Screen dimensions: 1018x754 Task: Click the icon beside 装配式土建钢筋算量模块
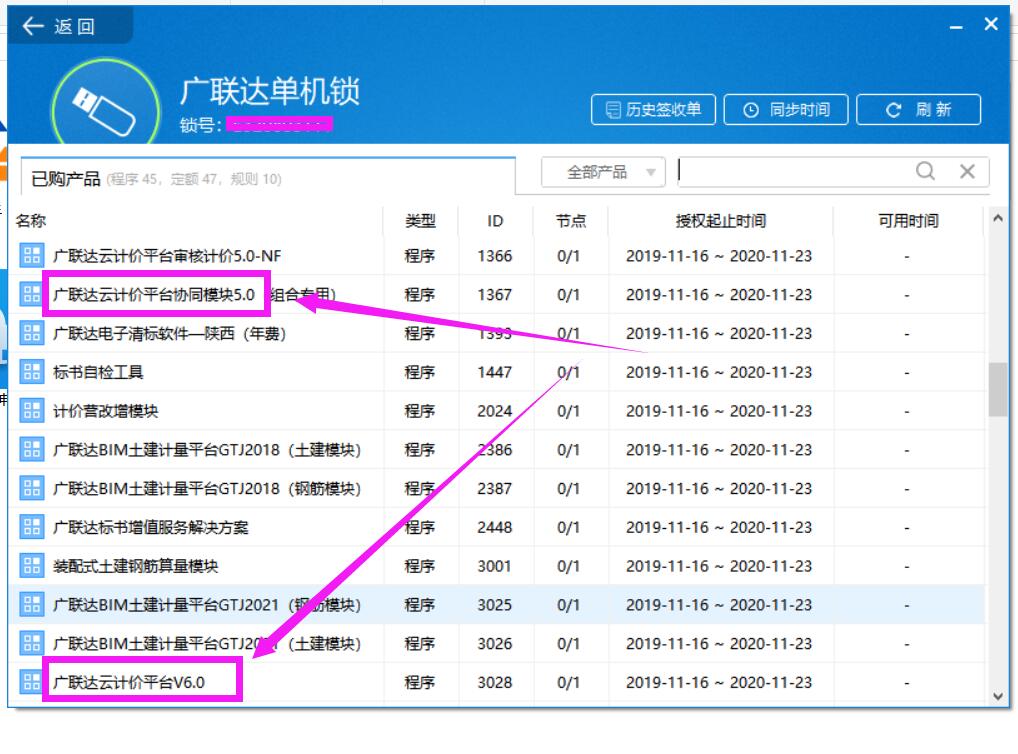point(31,566)
